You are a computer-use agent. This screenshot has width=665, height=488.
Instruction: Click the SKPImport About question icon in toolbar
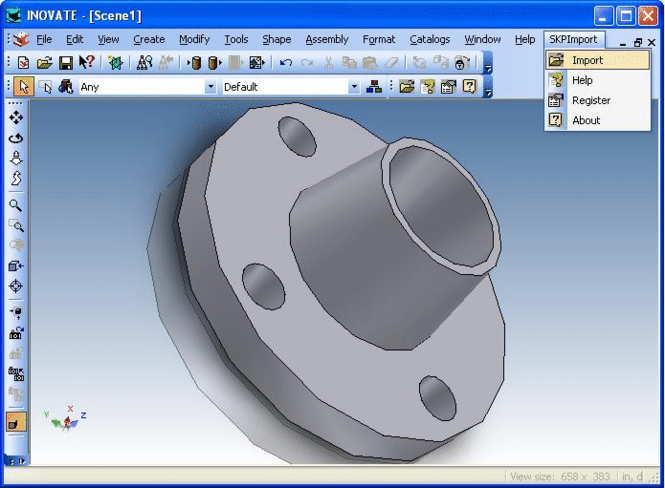tap(469, 86)
